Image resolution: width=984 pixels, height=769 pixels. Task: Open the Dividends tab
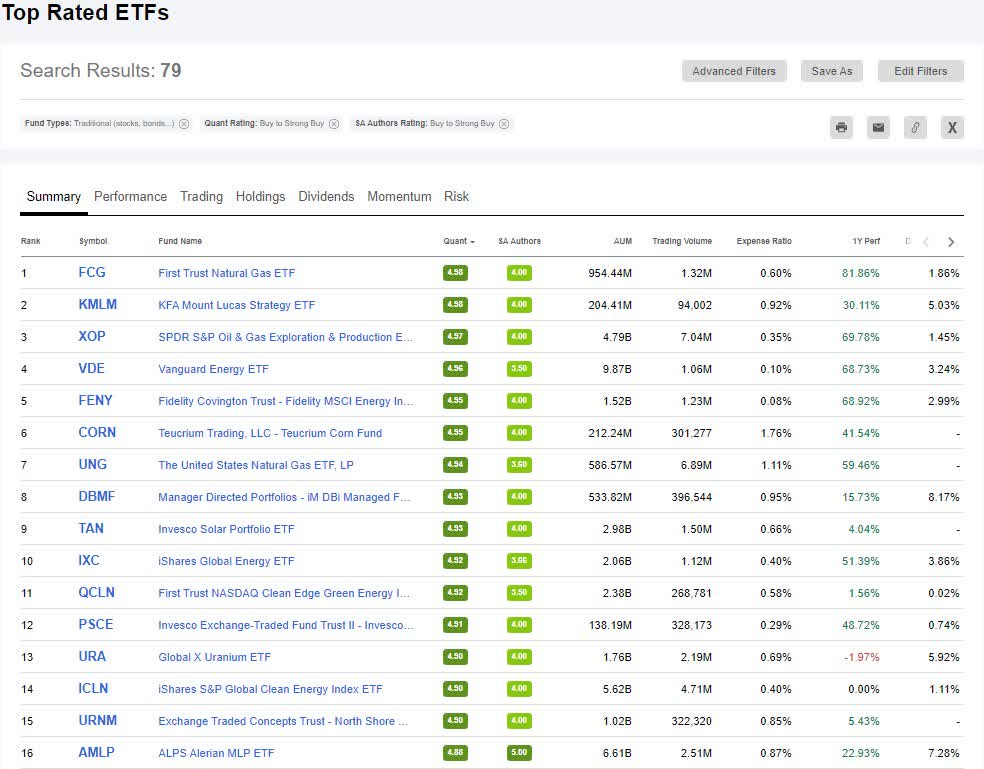[326, 196]
